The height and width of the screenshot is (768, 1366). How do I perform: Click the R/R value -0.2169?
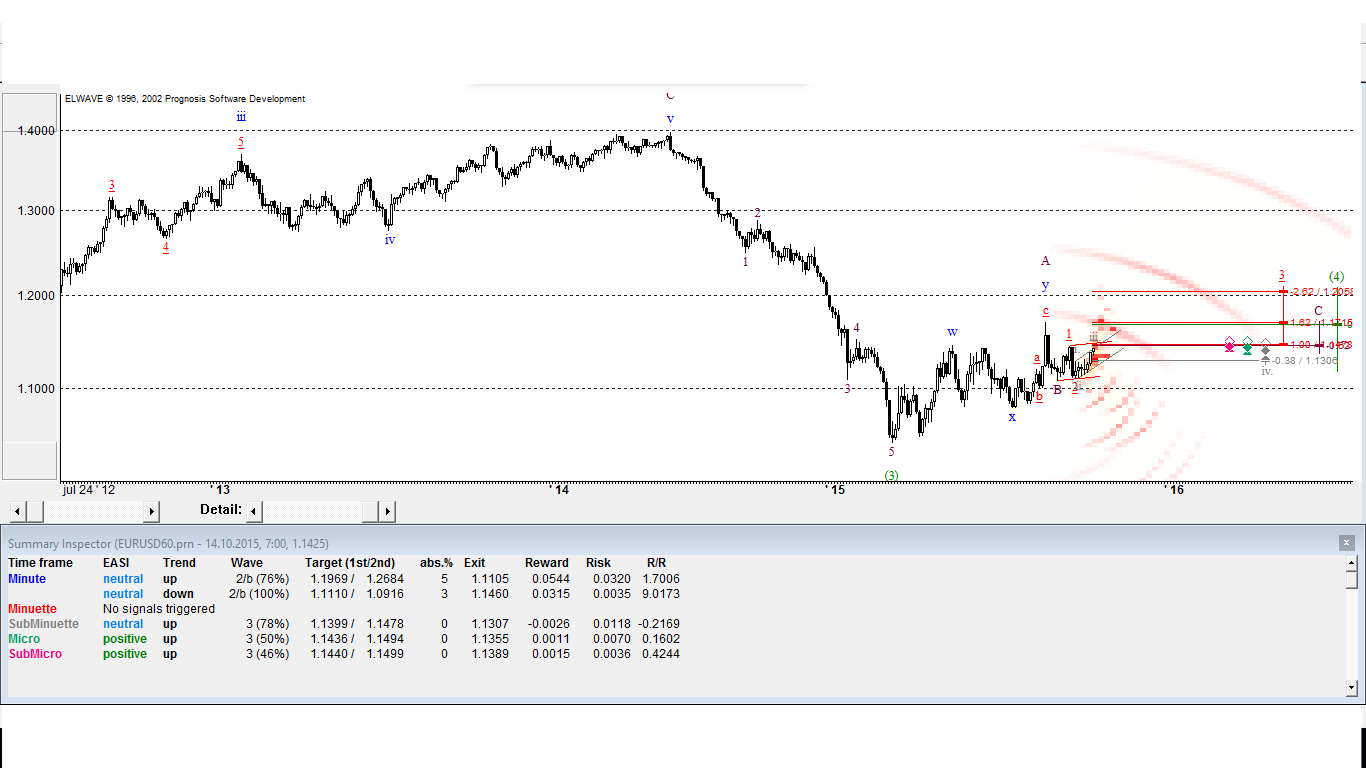tap(659, 624)
